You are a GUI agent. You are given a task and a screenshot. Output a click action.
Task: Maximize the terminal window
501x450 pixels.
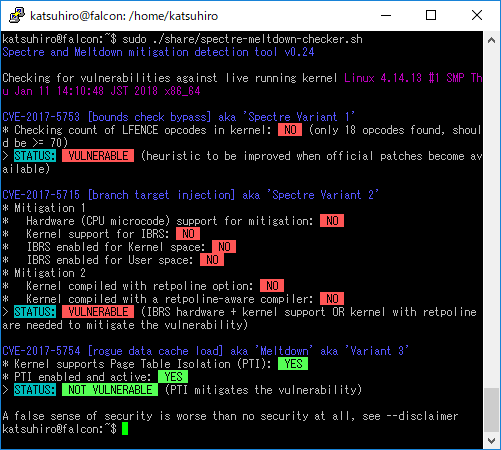[431, 15]
